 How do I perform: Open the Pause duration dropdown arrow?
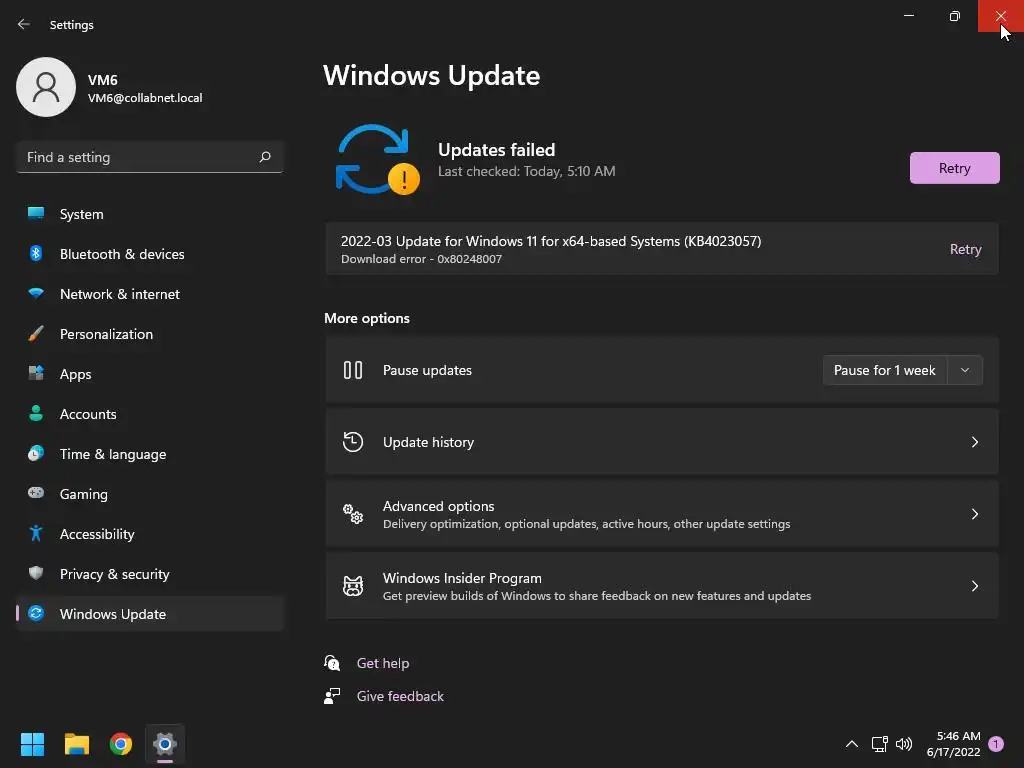[965, 370]
